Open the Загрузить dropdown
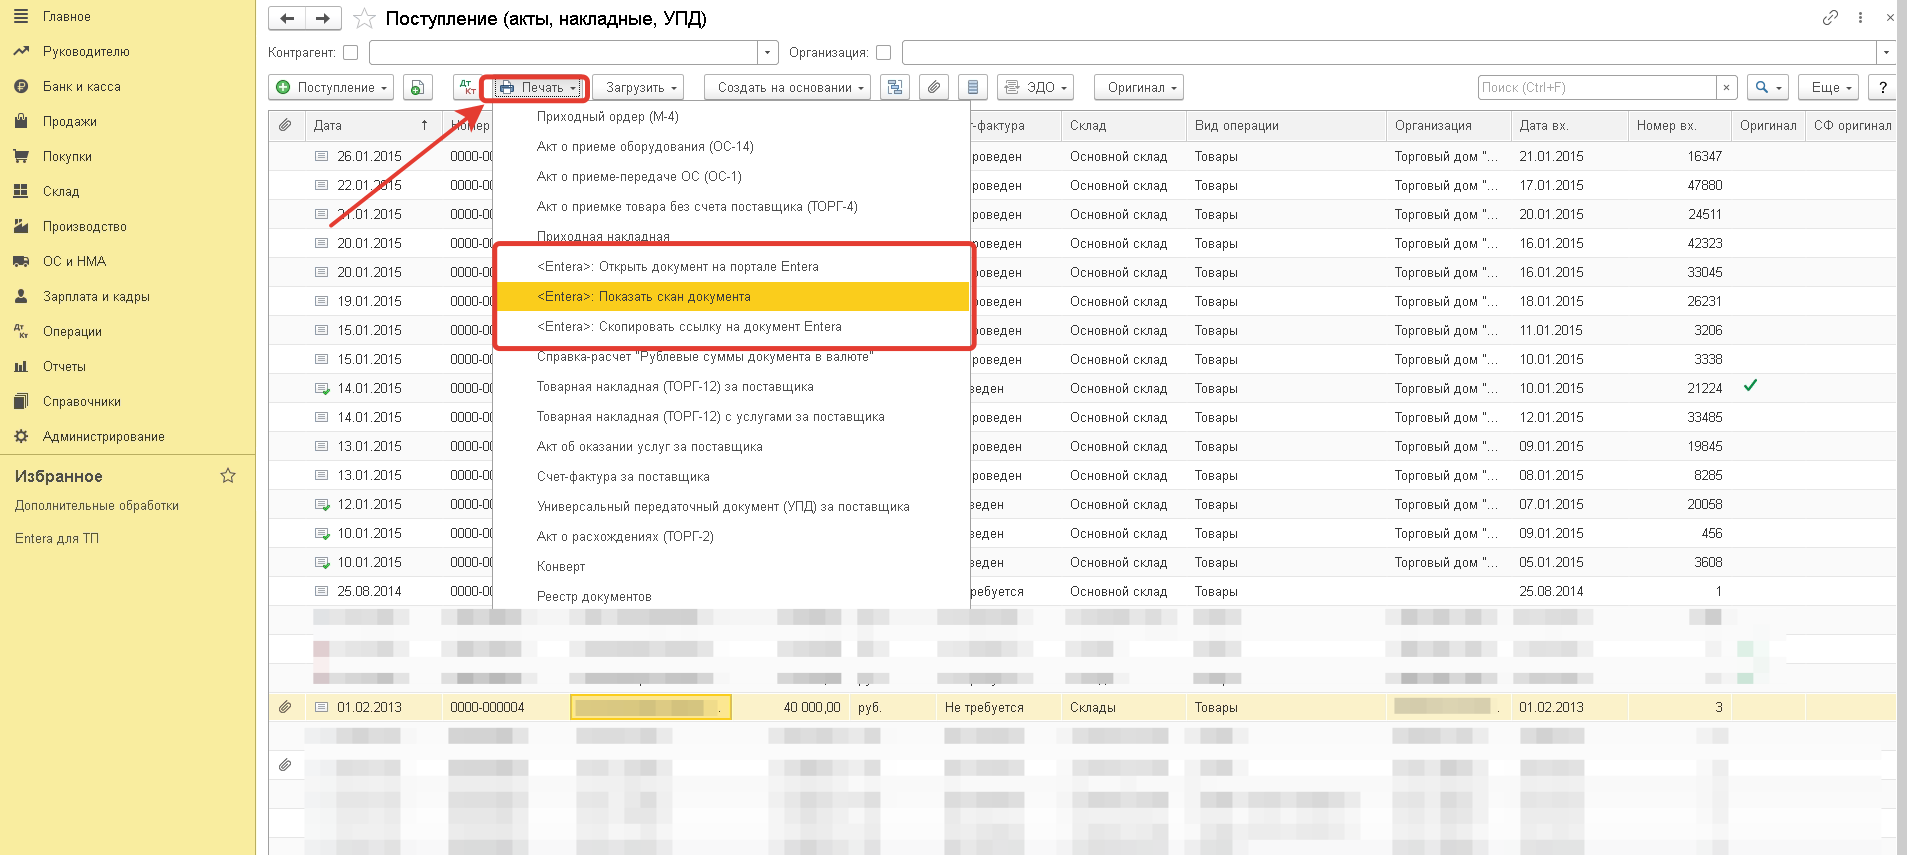The image size is (1907, 855). 638,87
